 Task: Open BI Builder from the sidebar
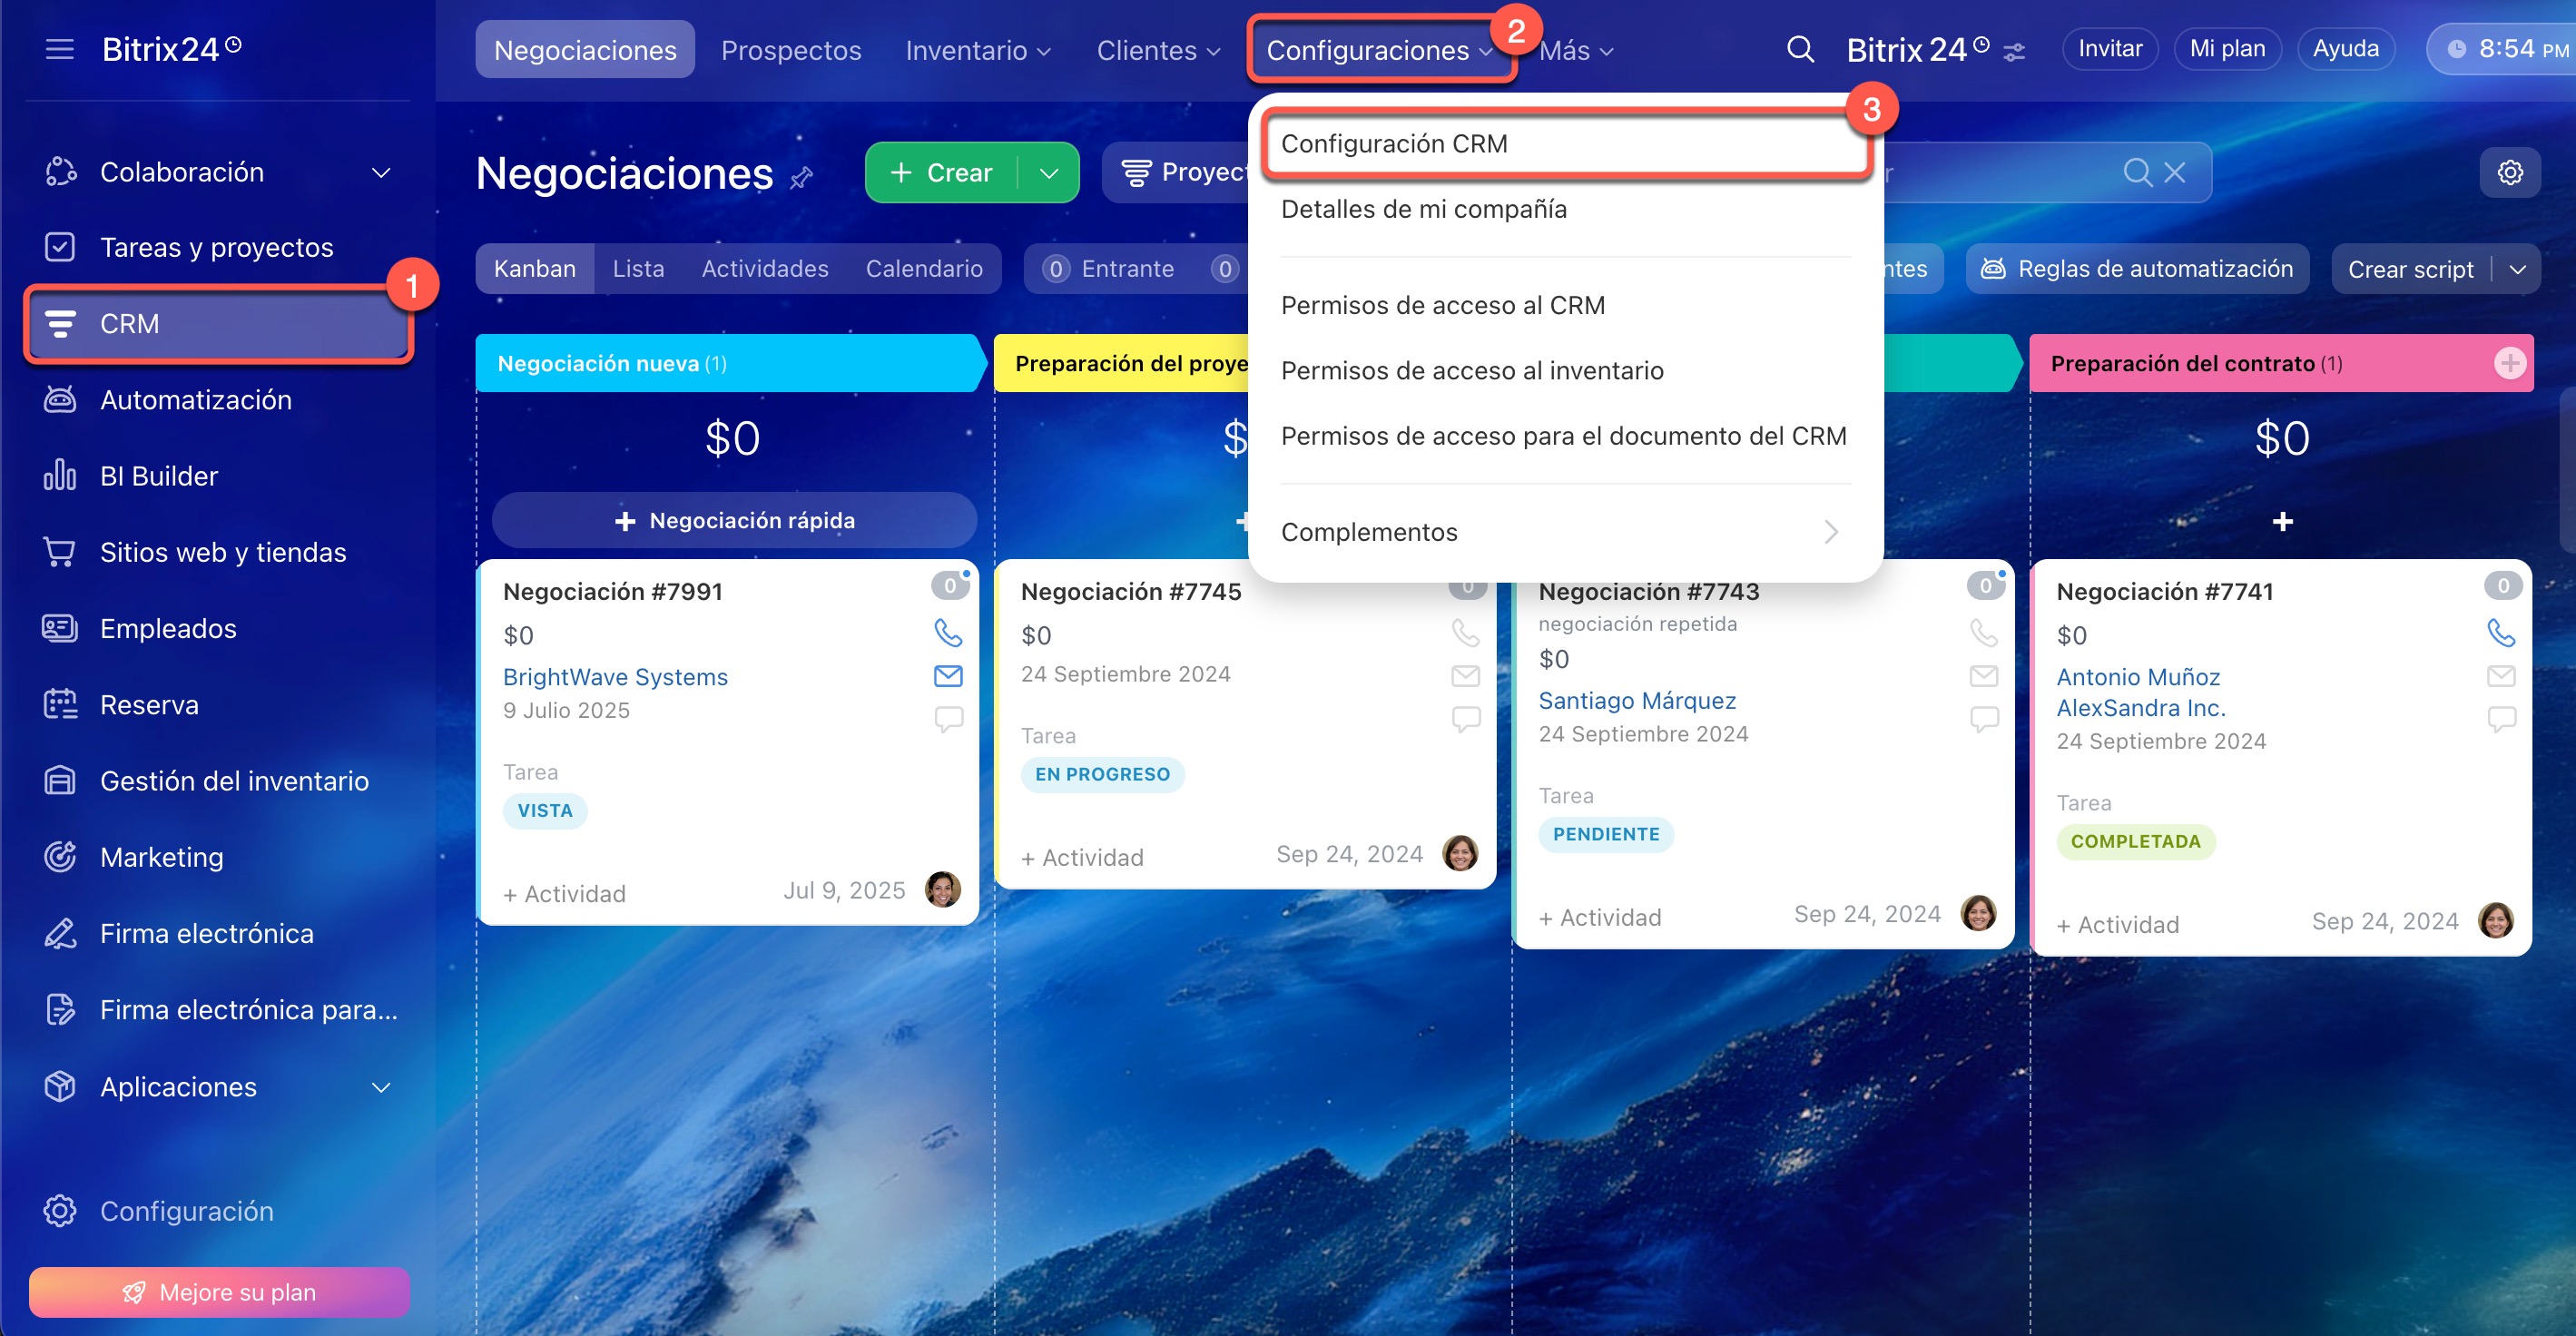pos(158,476)
